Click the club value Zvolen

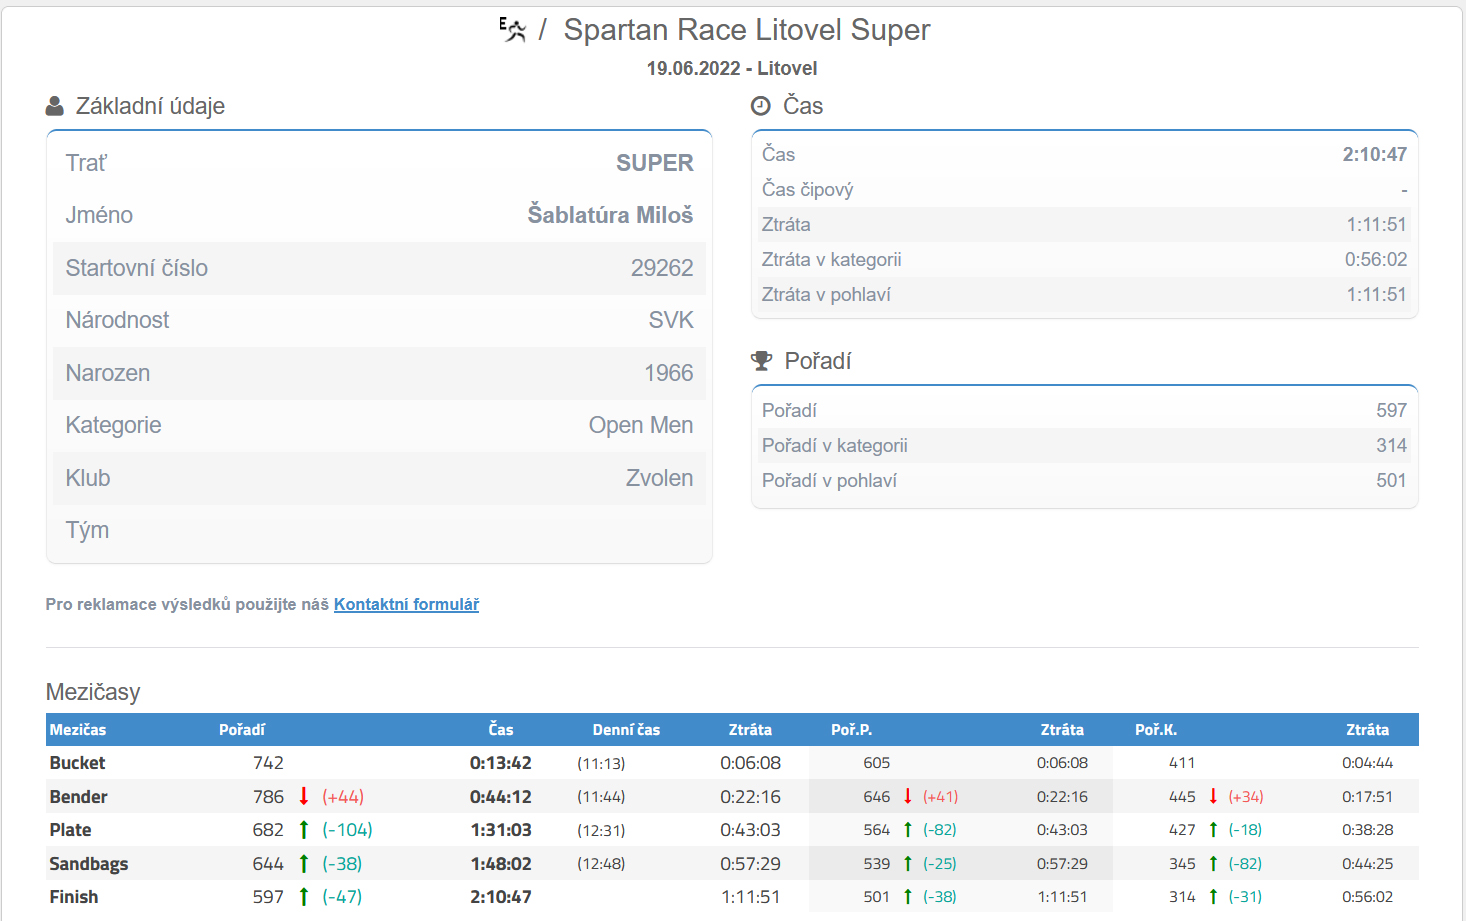coord(660,478)
